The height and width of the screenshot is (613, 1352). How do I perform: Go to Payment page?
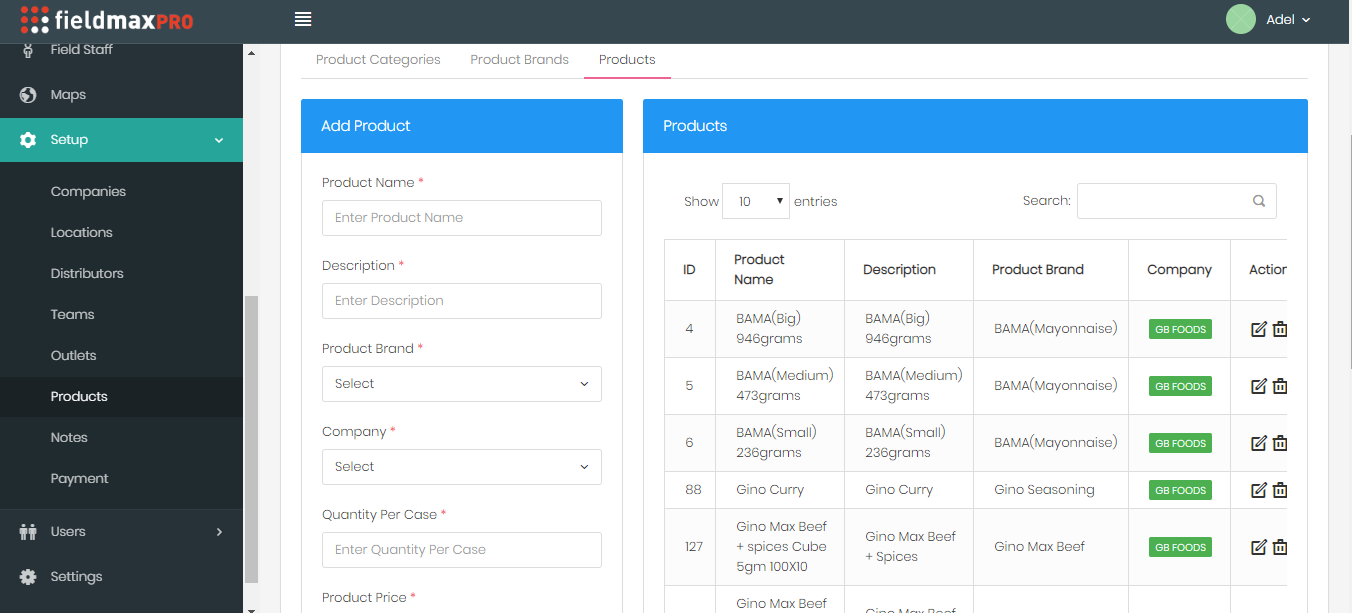[79, 478]
